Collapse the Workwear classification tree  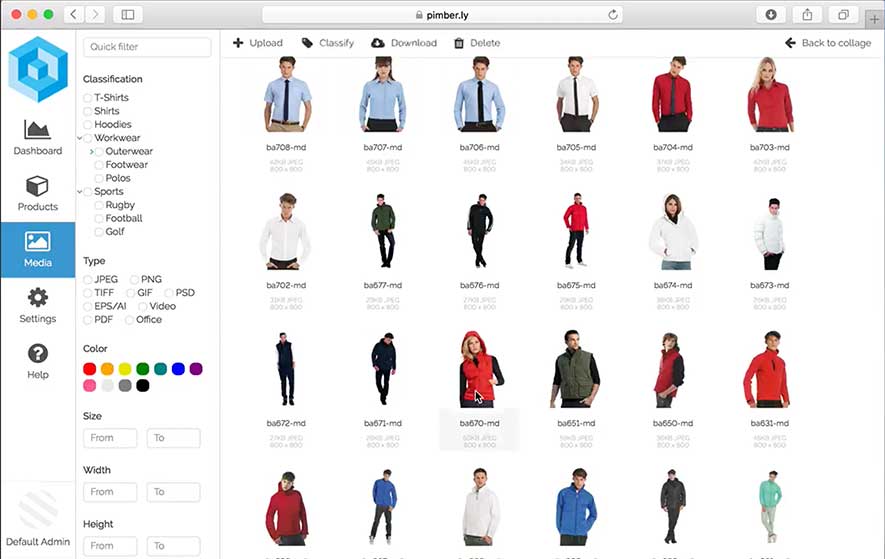79,138
